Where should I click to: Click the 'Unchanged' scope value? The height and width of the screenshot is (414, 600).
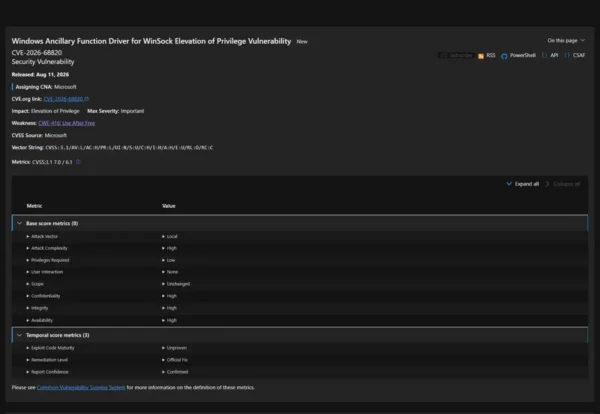178,284
